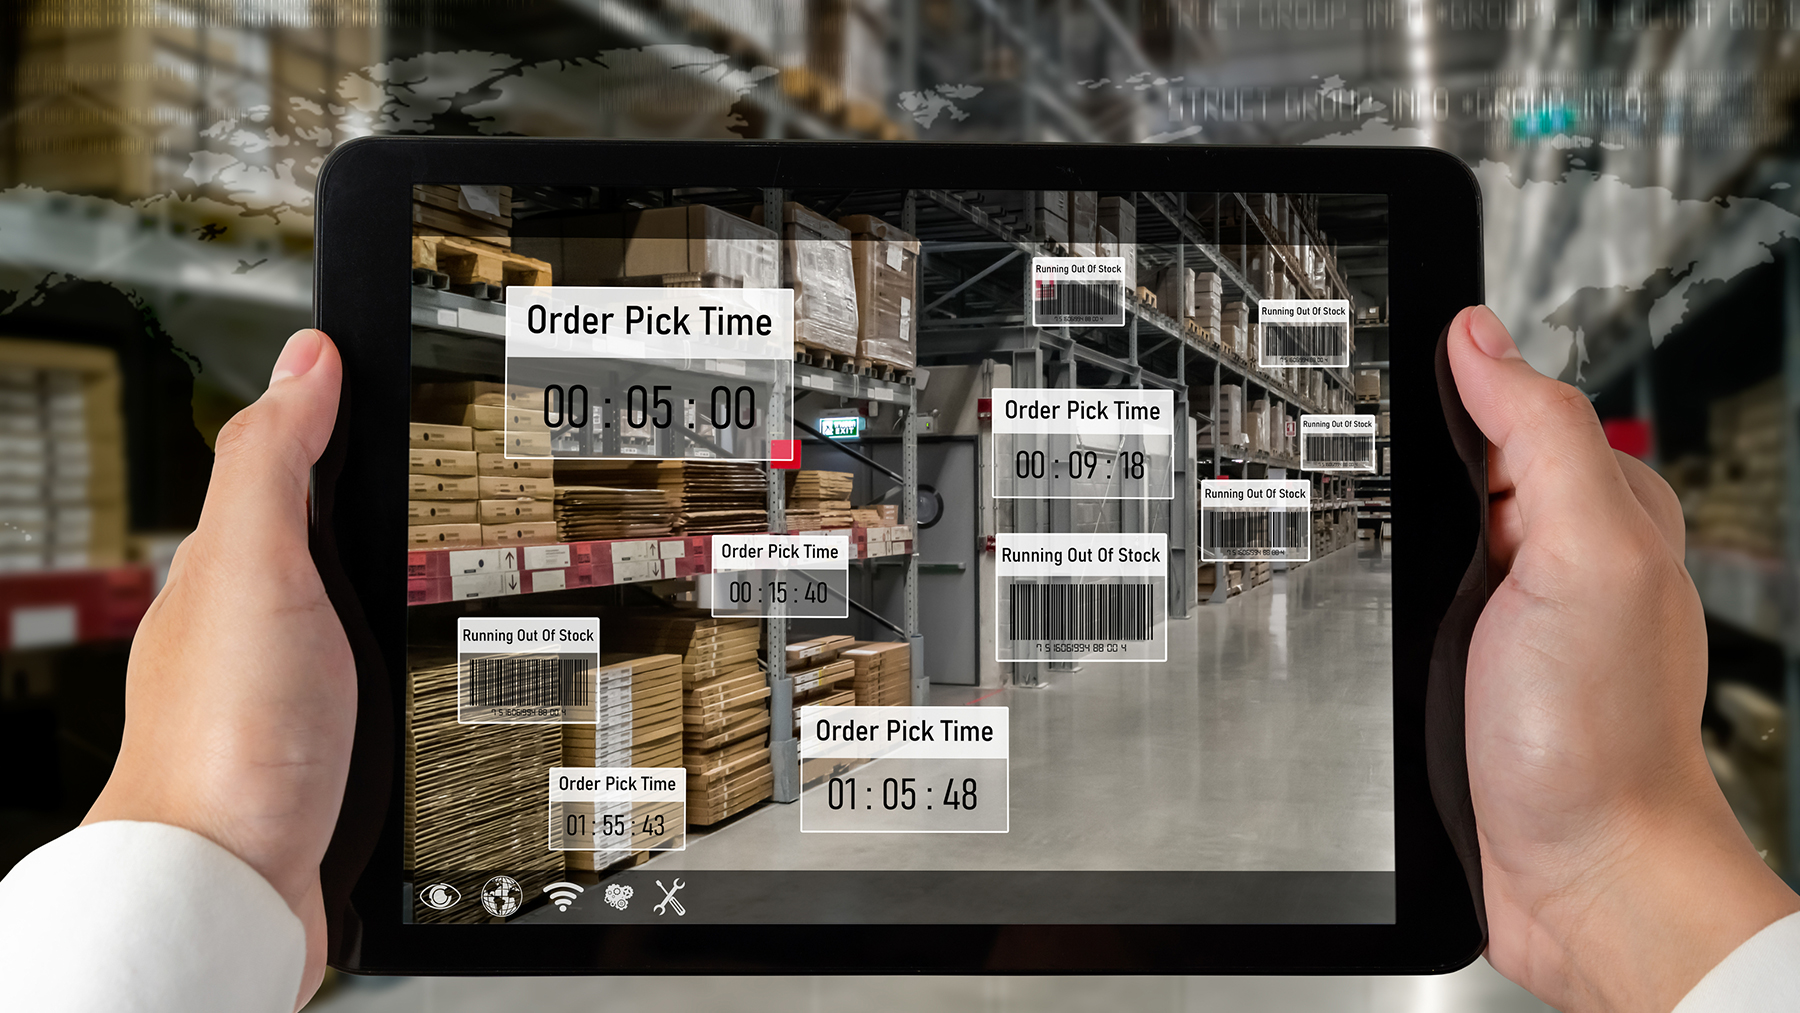Toggle the eye visibility icon
This screenshot has width=1800, height=1013.
(440, 896)
